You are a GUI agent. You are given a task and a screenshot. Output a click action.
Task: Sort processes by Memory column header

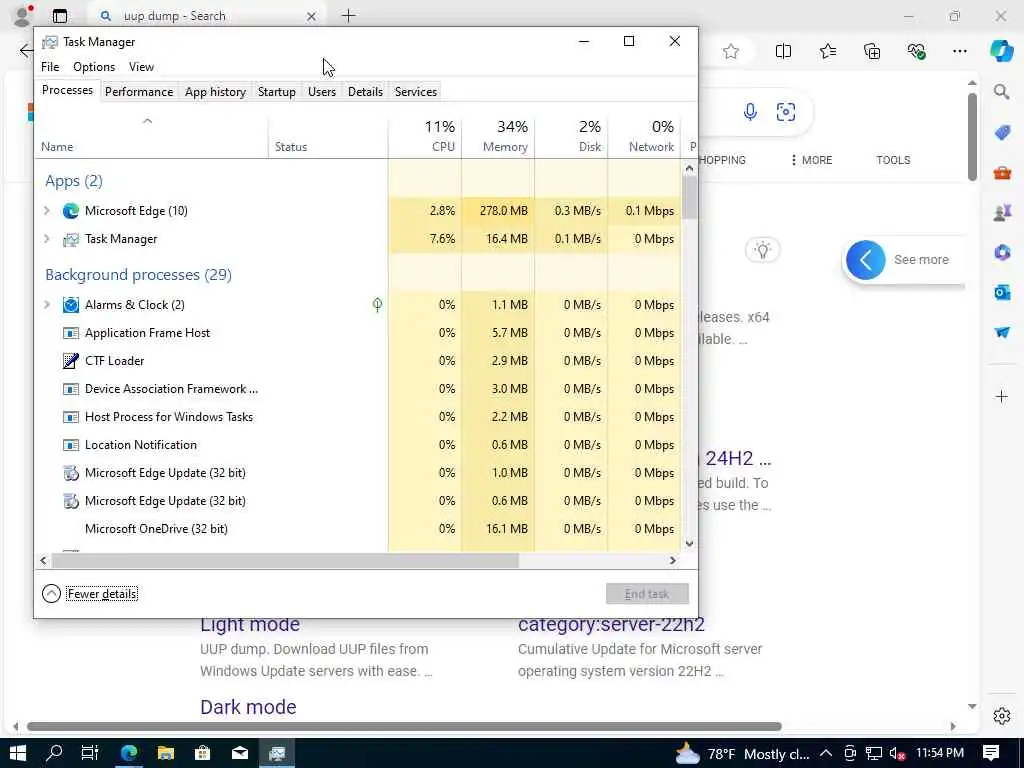pos(498,136)
